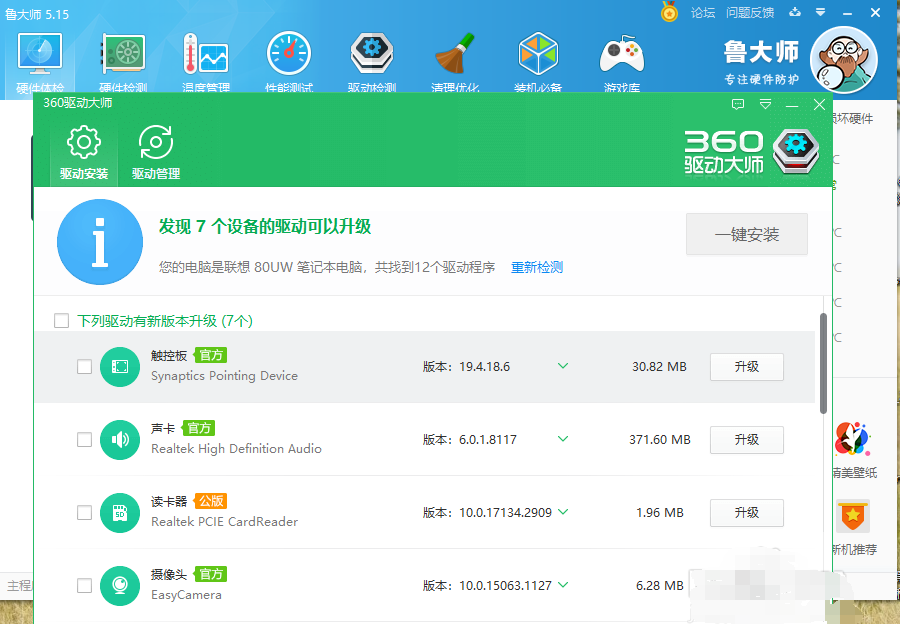This screenshot has height=624, width=900.
Task: Switch to the 驱动安装 tab
Action: (83, 153)
